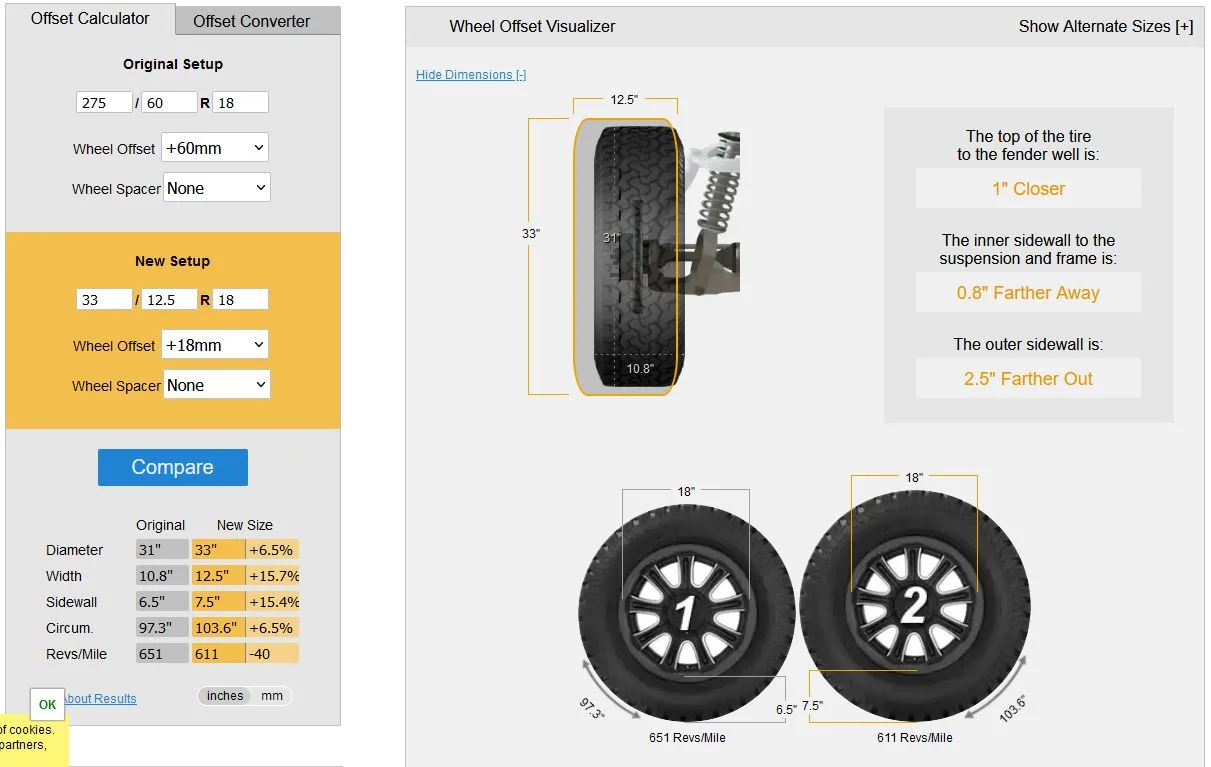Click the new setup width field 12.5
This screenshot has height=767, width=1211.
(168, 299)
